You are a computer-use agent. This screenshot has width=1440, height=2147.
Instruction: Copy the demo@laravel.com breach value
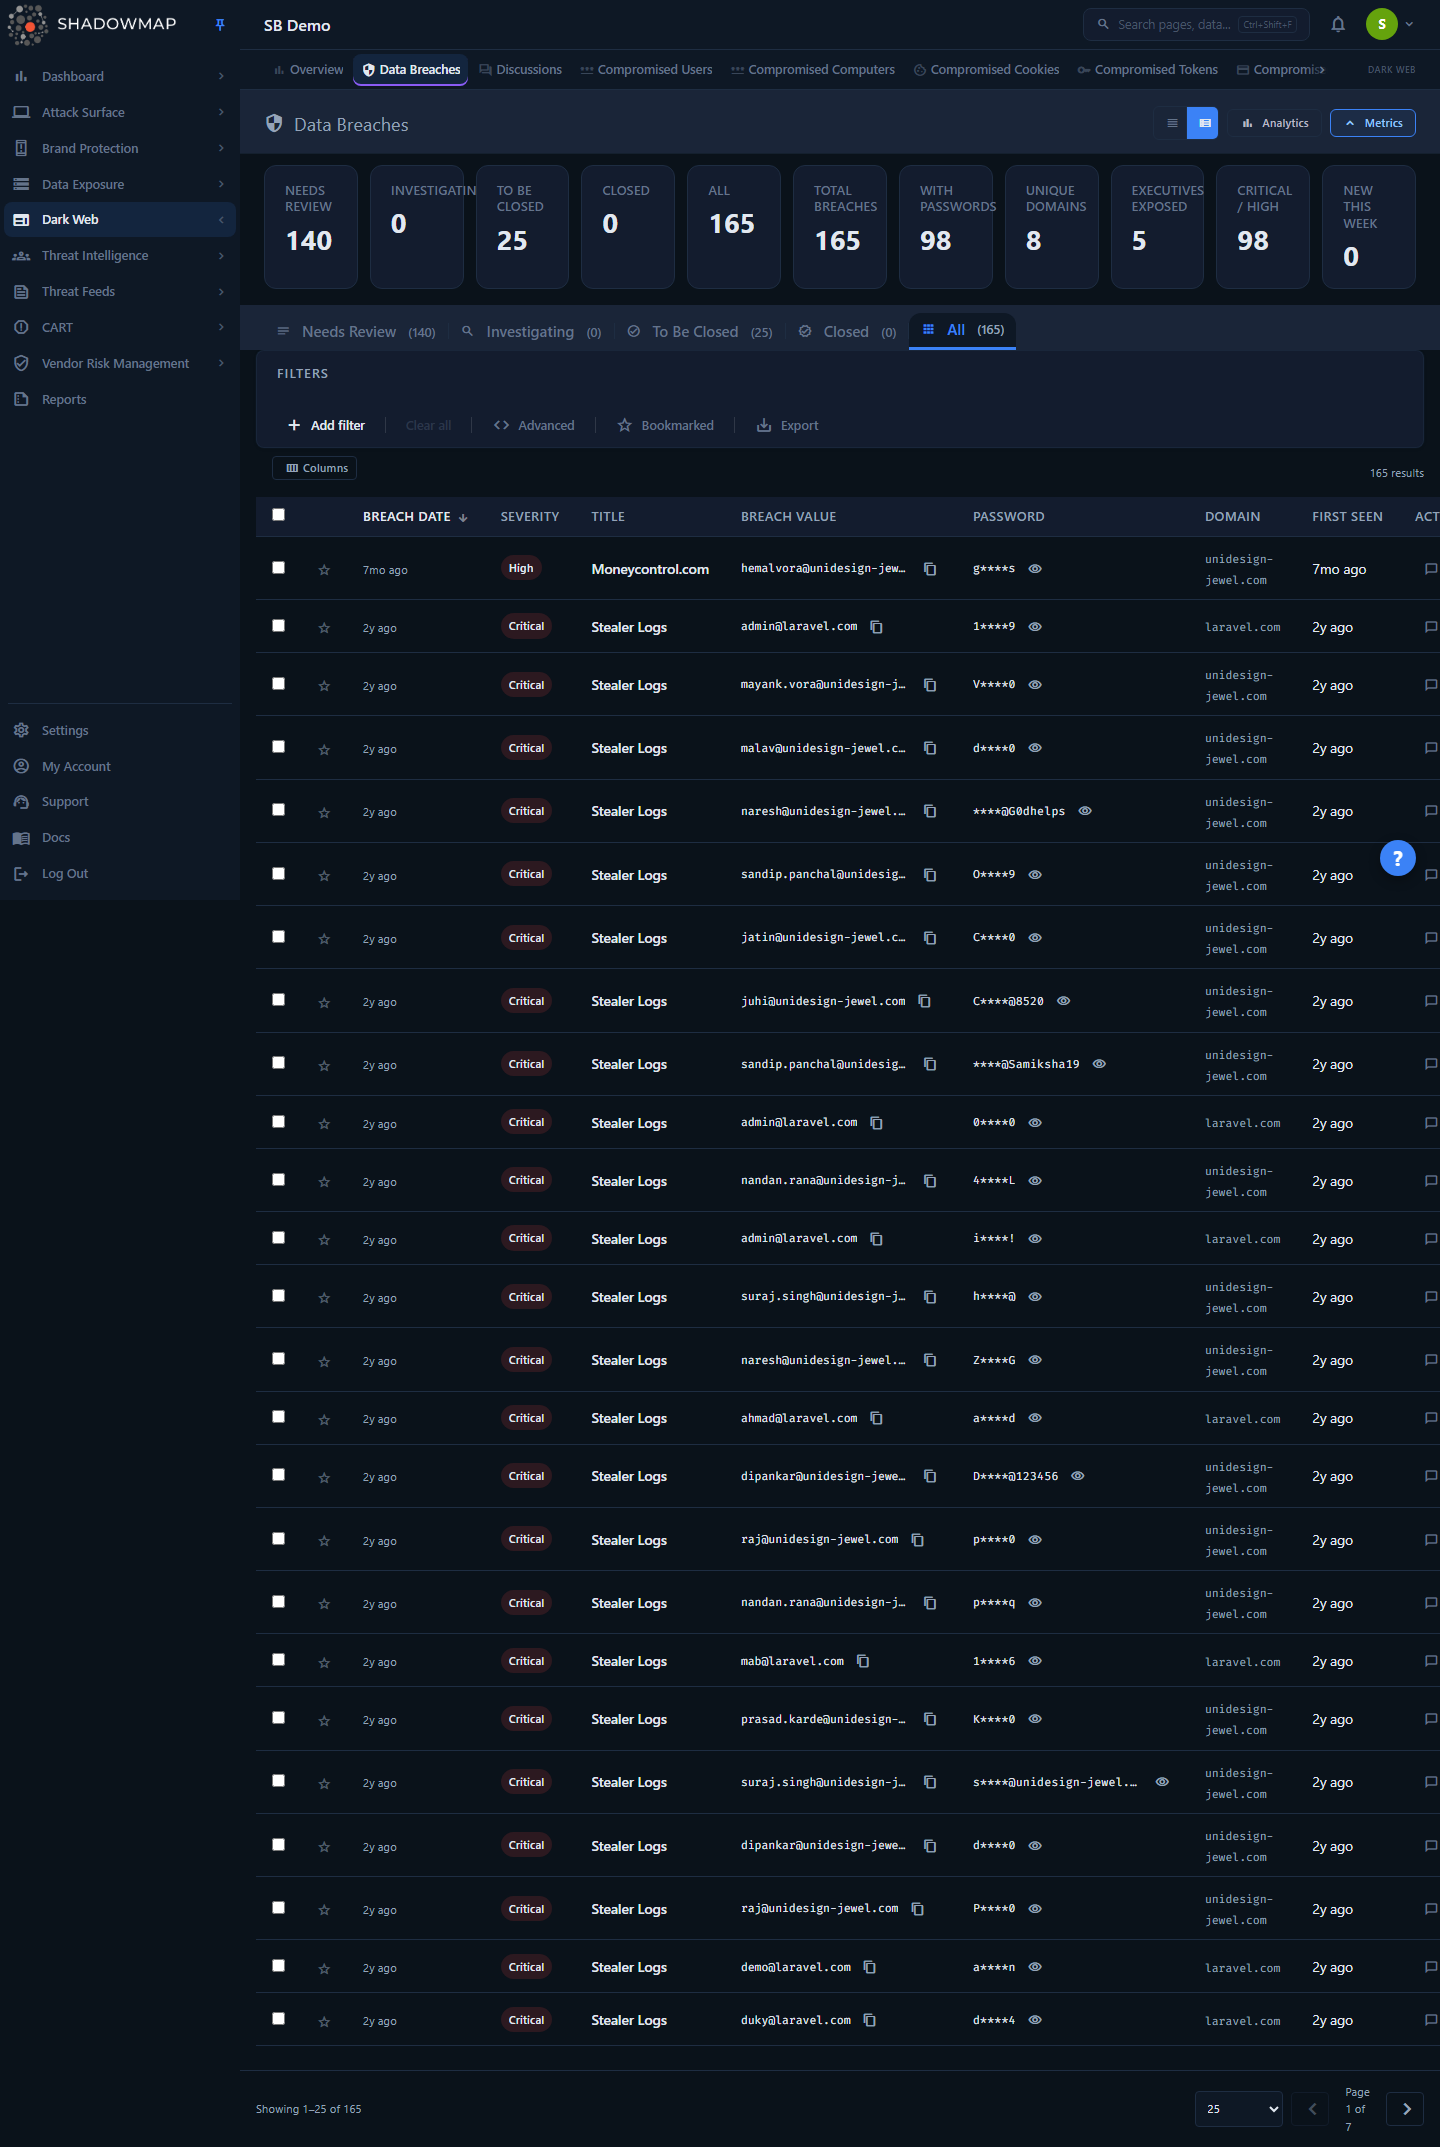[870, 1967]
